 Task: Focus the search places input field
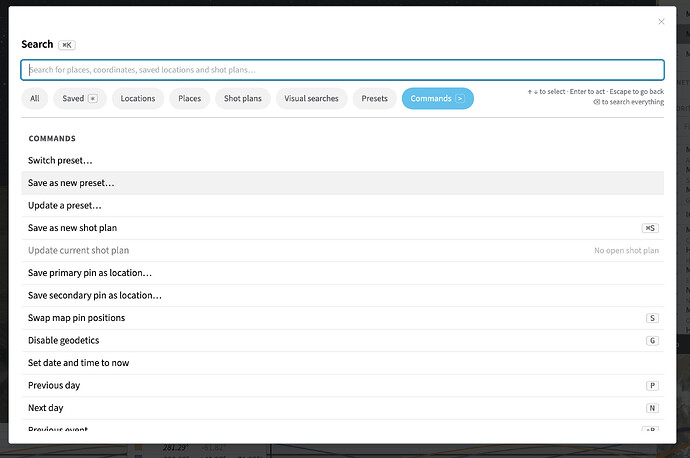tap(342, 70)
